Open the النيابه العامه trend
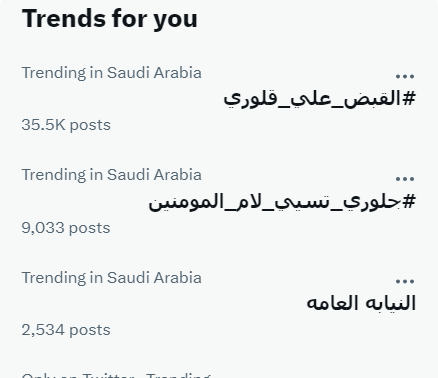Image resolution: width=438 pixels, height=378 pixels. click(x=361, y=303)
